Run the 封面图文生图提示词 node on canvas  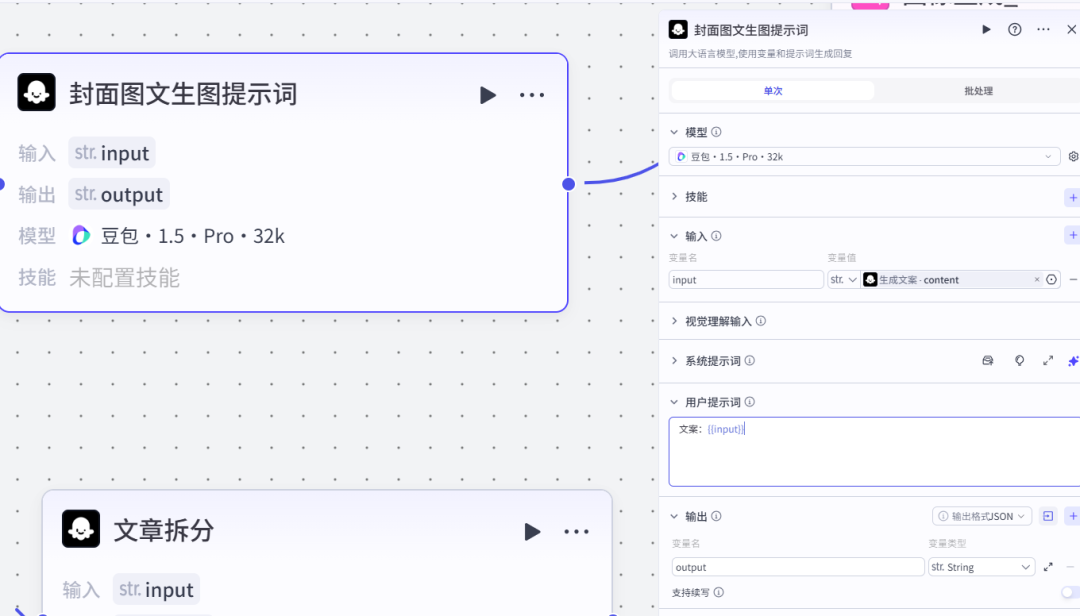488,95
